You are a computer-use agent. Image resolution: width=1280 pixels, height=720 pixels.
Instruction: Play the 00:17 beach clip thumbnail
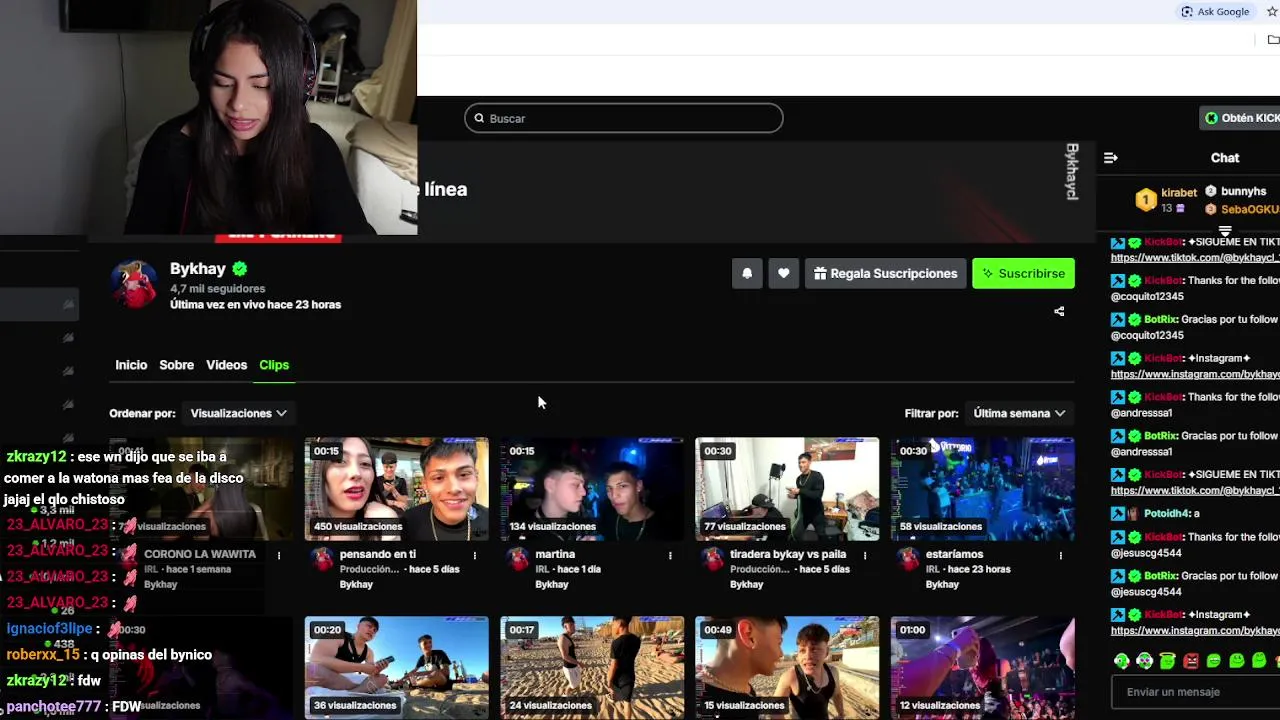pyautogui.click(x=592, y=668)
